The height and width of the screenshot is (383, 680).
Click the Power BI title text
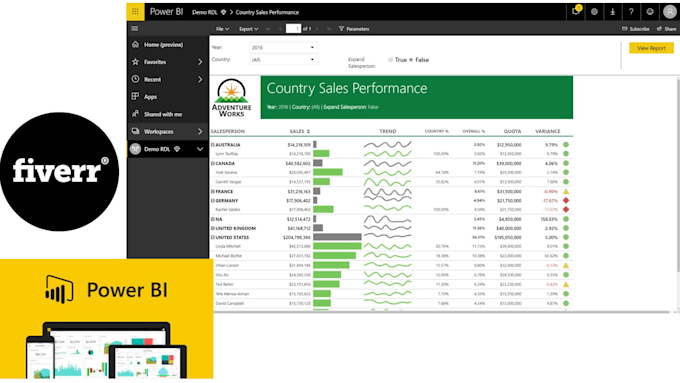167,12
